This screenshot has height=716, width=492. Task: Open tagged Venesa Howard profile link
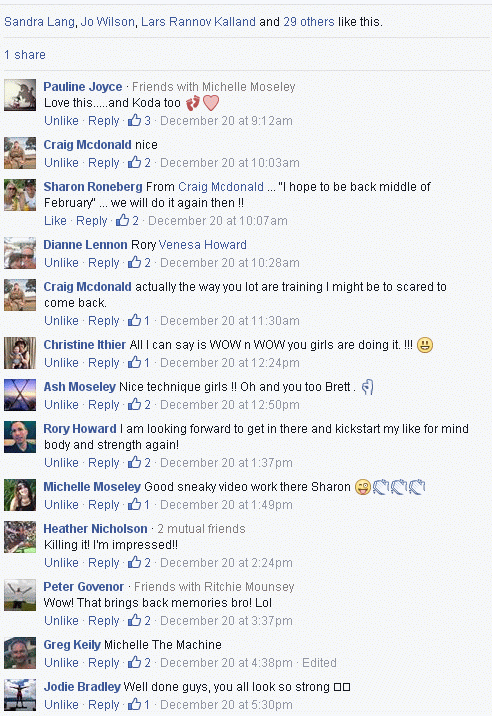click(203, 245)
